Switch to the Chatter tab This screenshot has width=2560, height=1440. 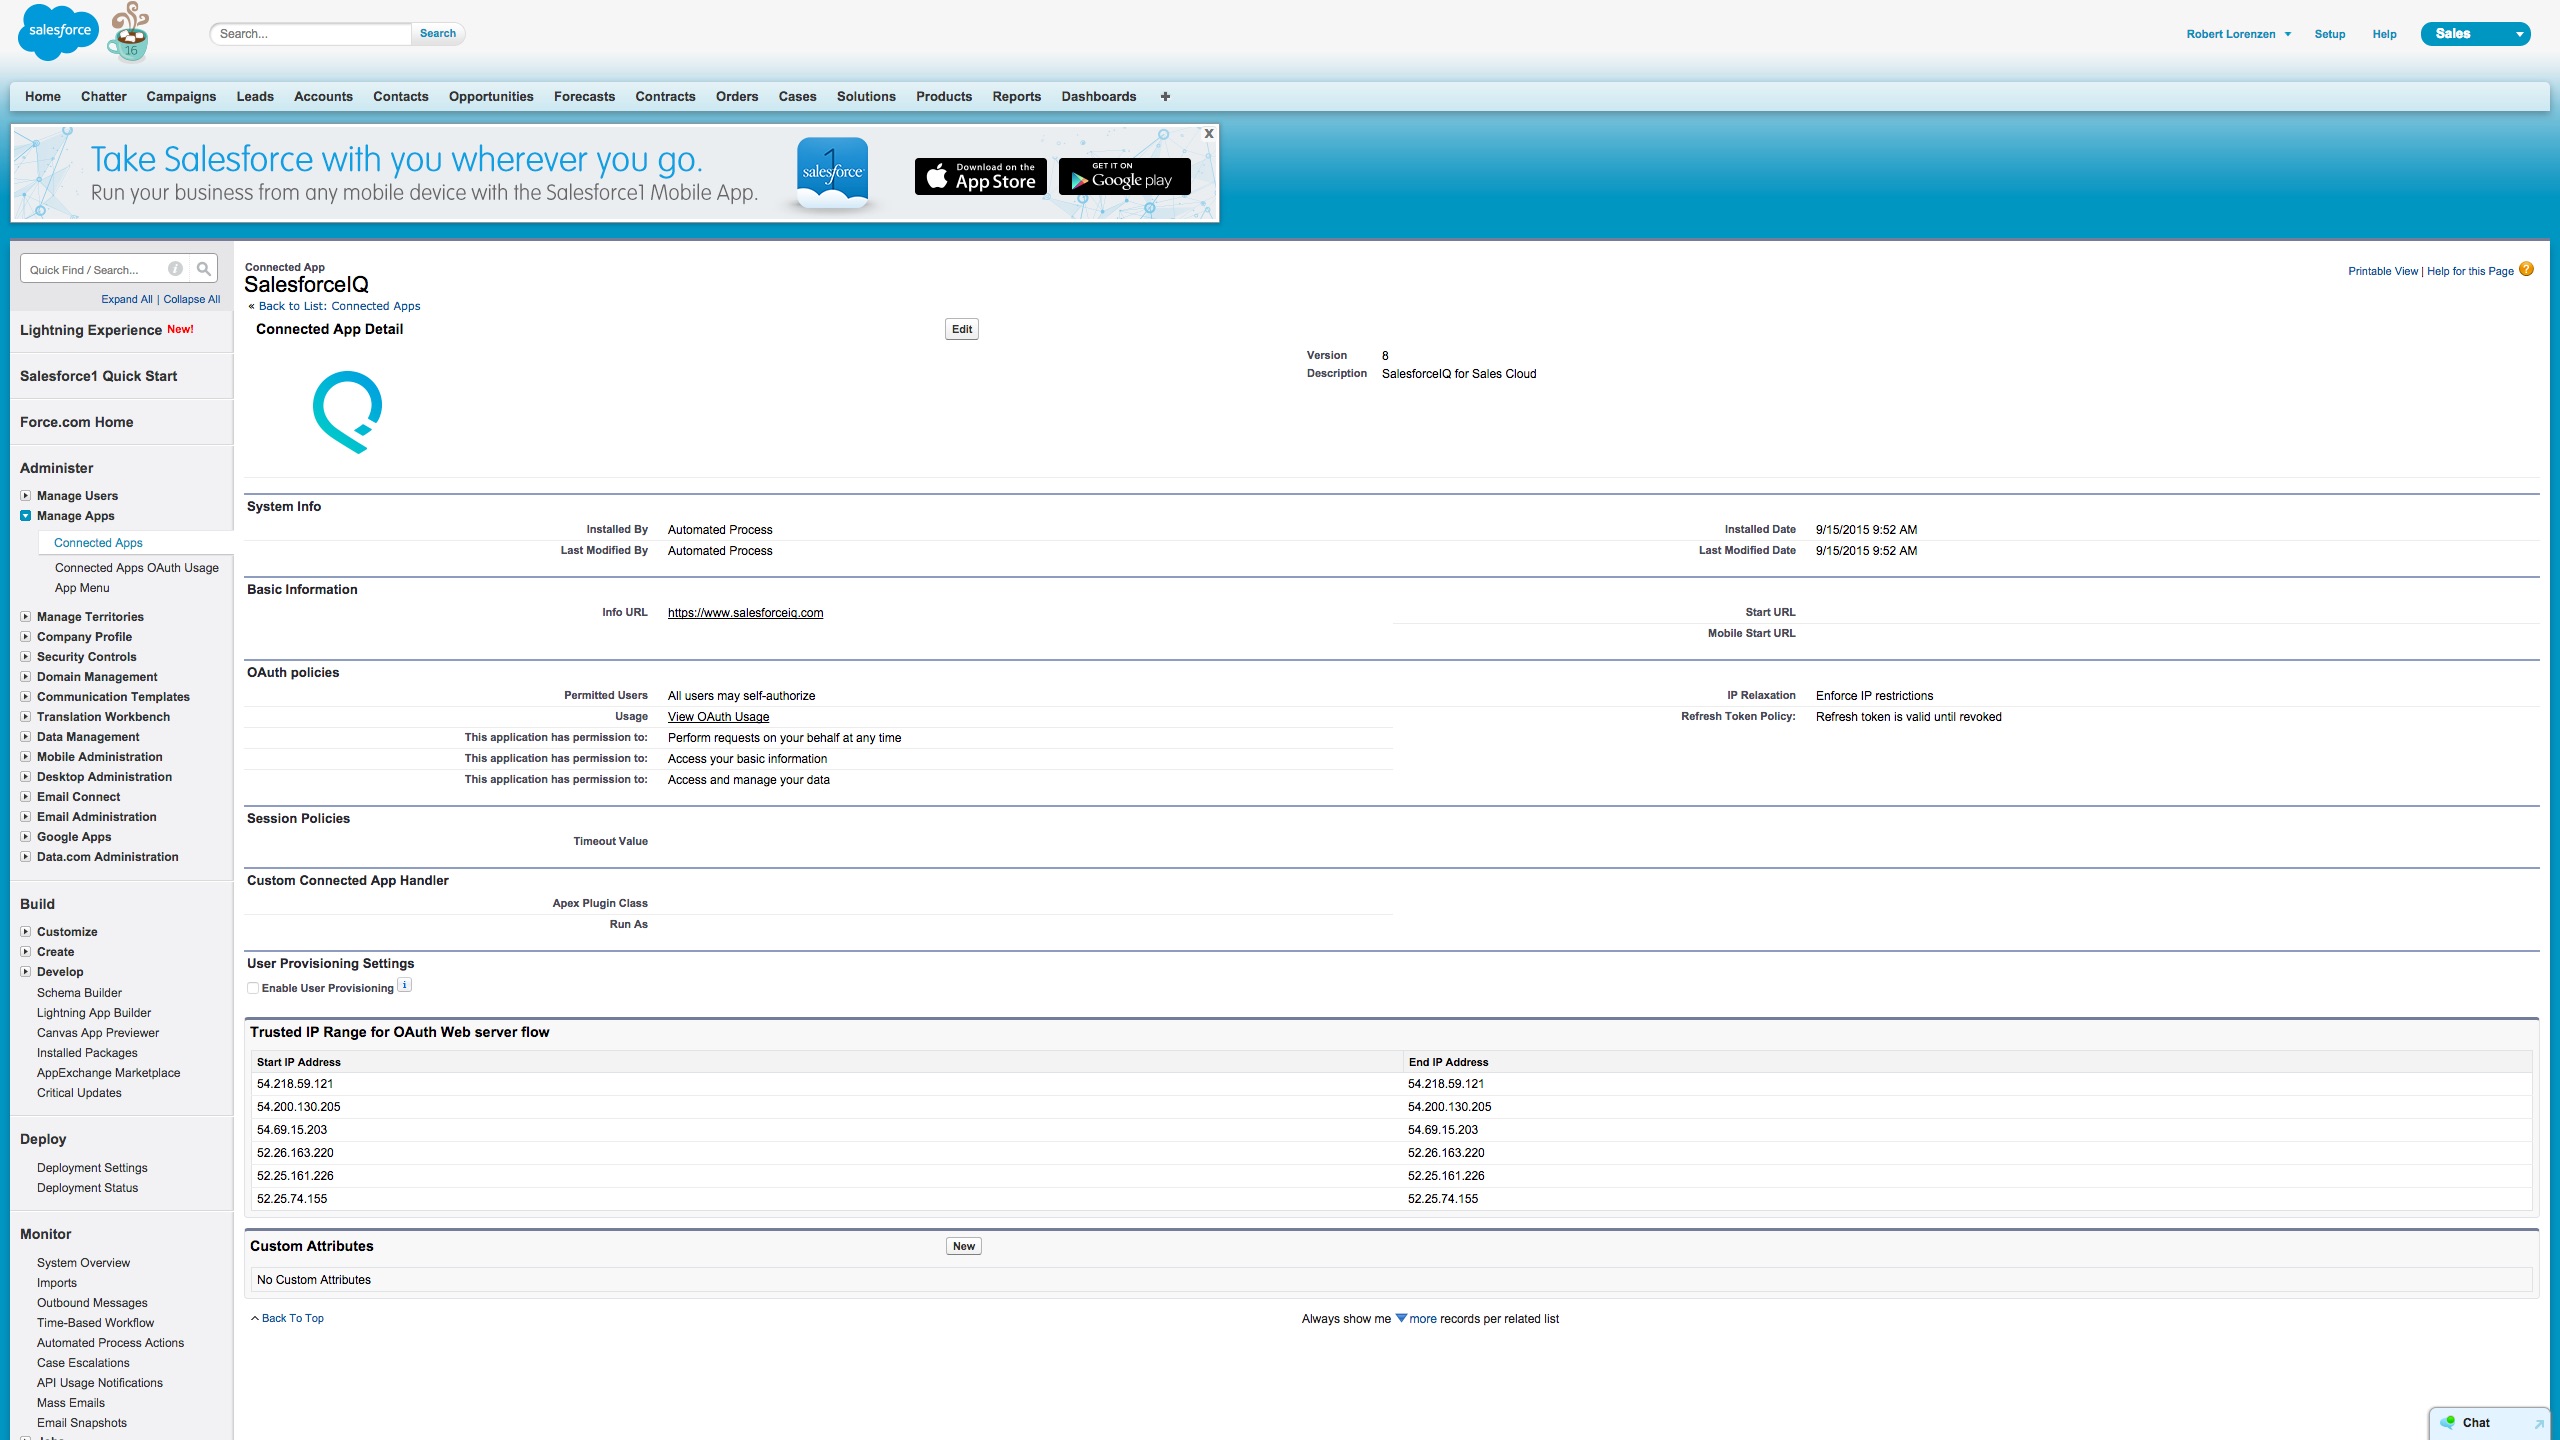coord(104,96)
